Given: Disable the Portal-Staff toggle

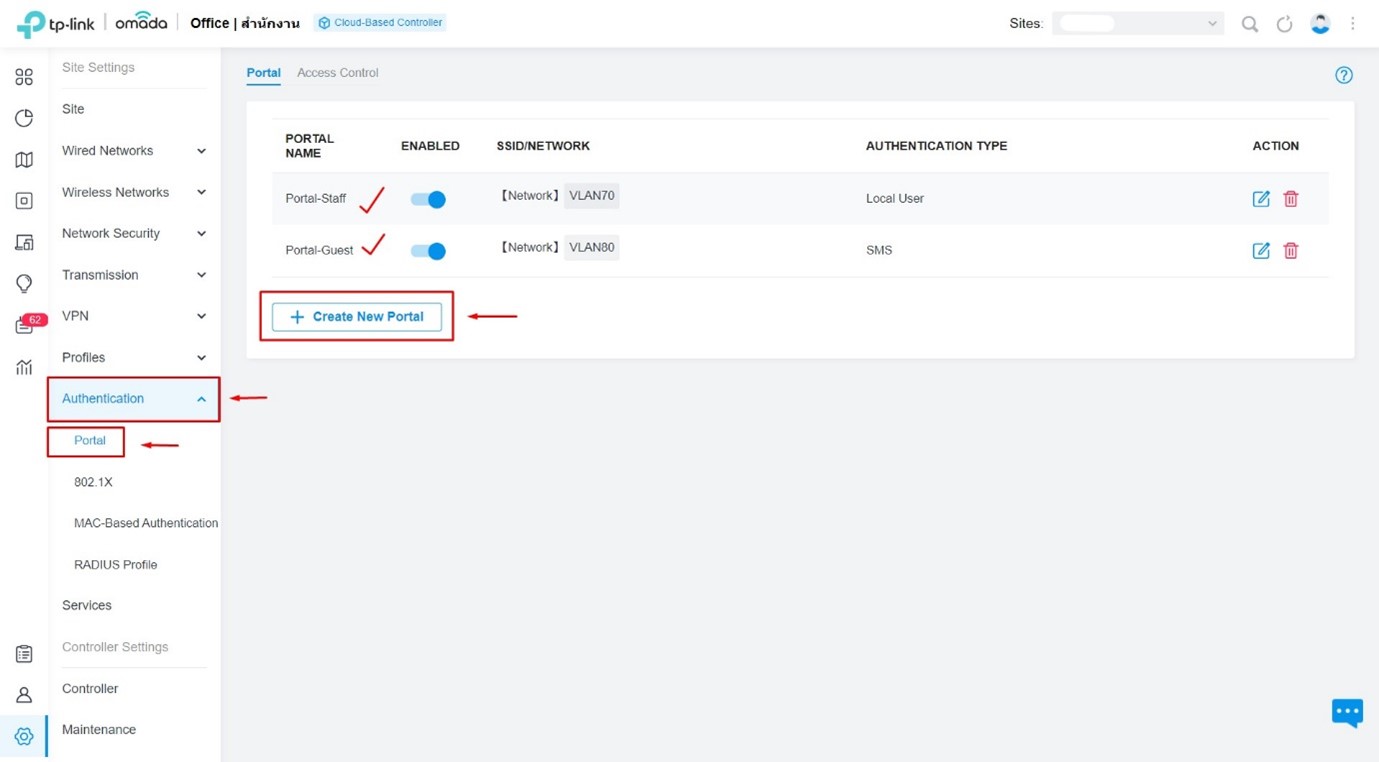Looking at the screenshot, I should 428,200.
